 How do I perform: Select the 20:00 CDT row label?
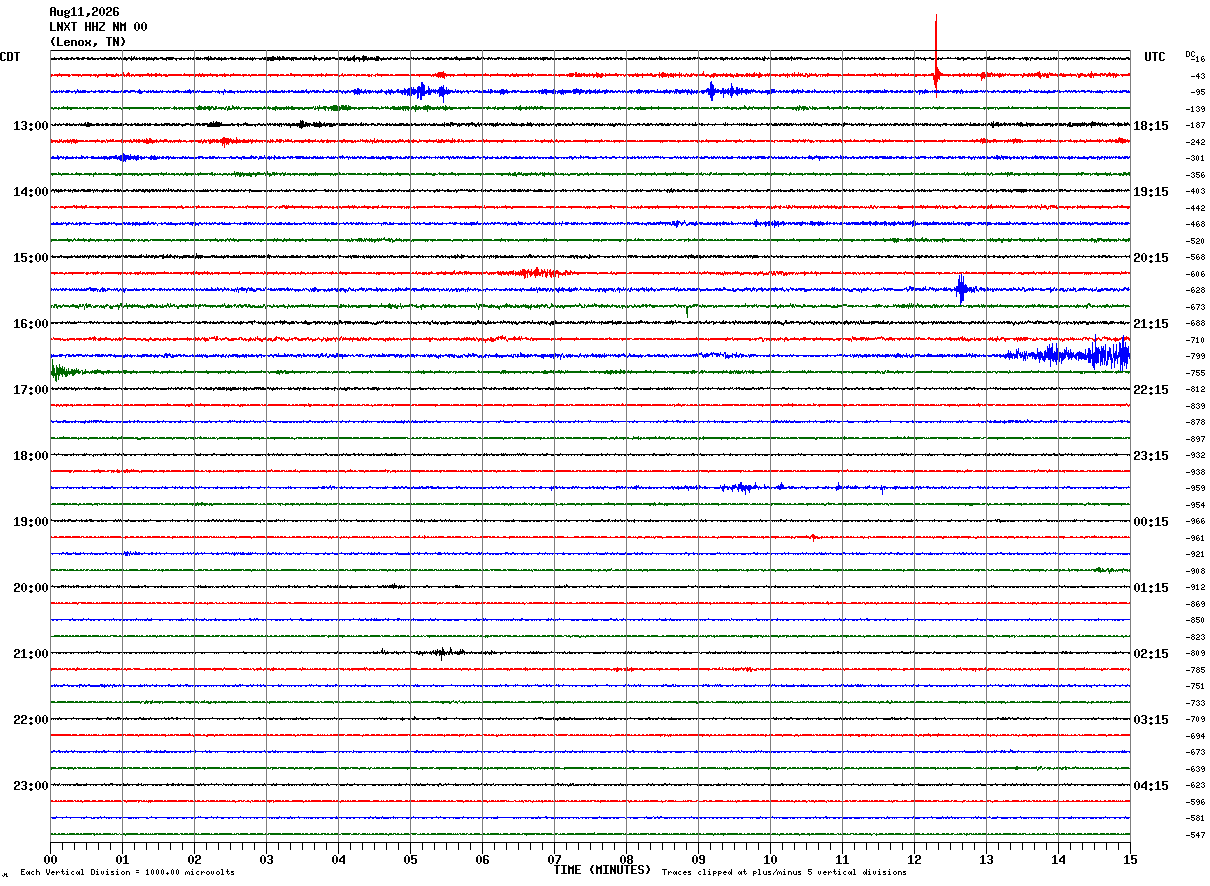[31, 588]
